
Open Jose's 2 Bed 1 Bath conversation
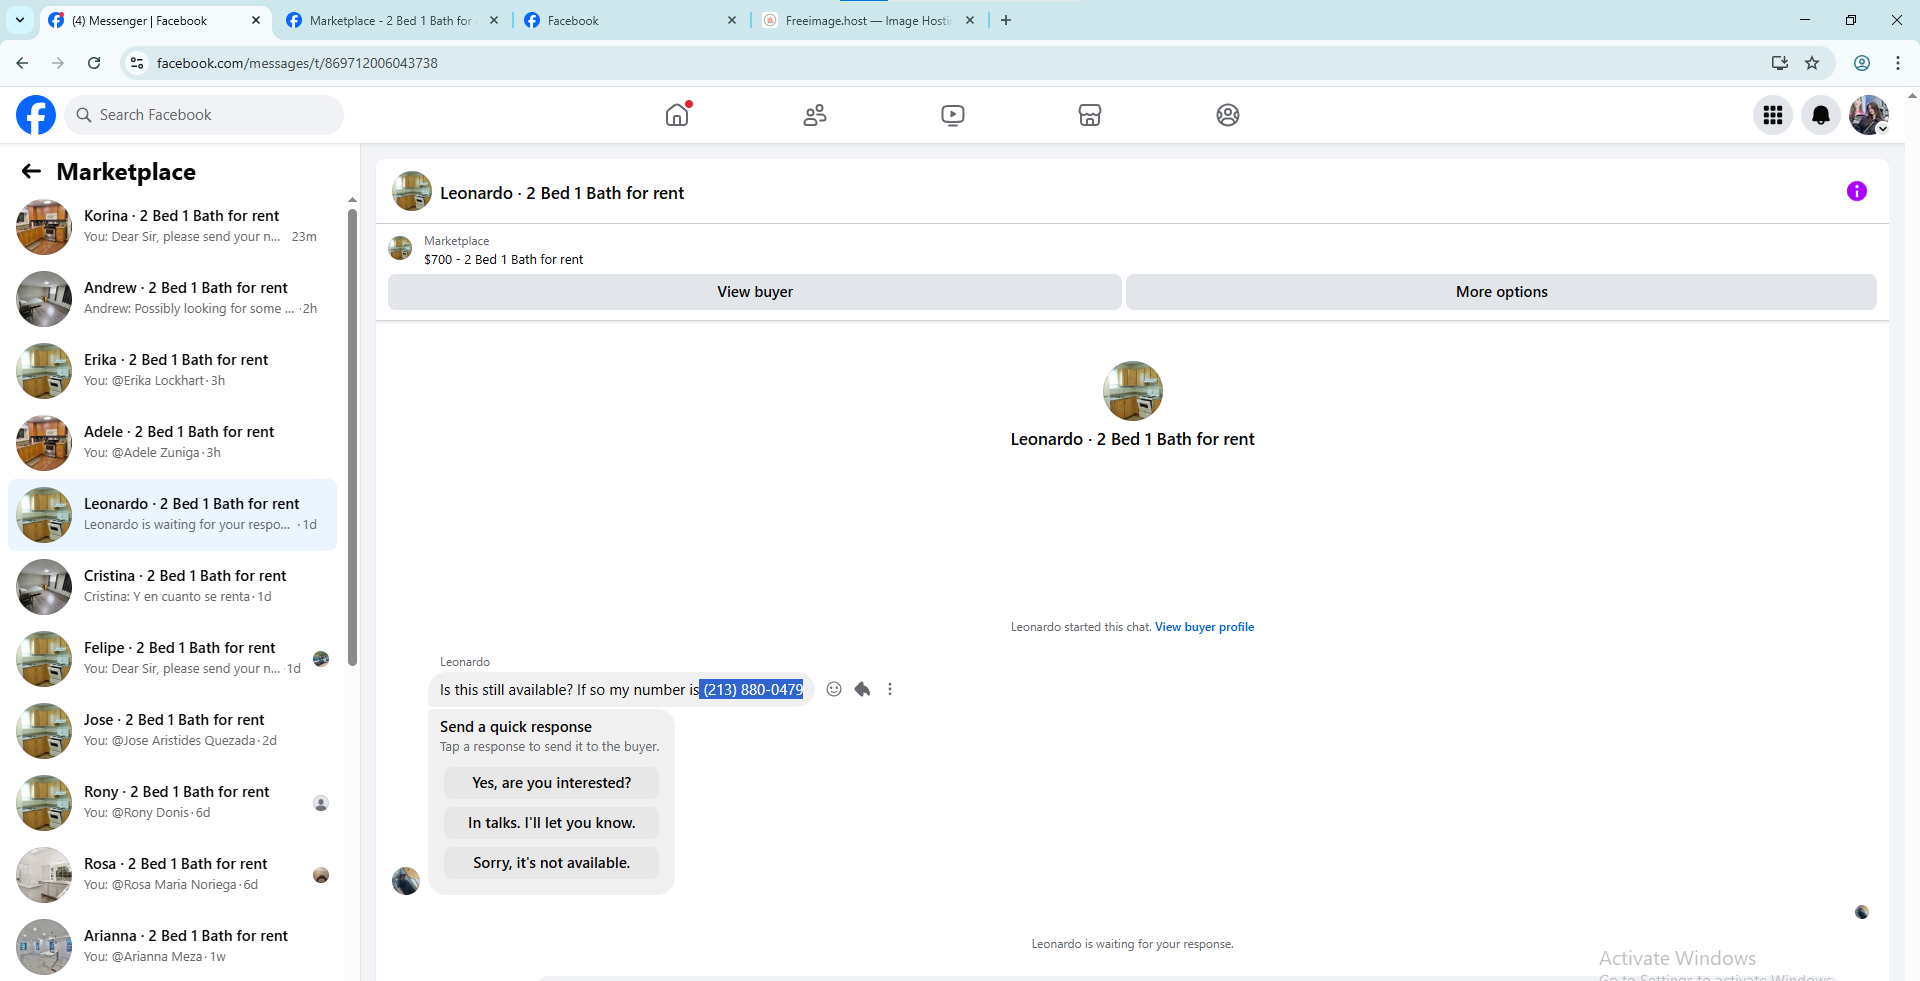pyautogui.click(x=172, y=731)
